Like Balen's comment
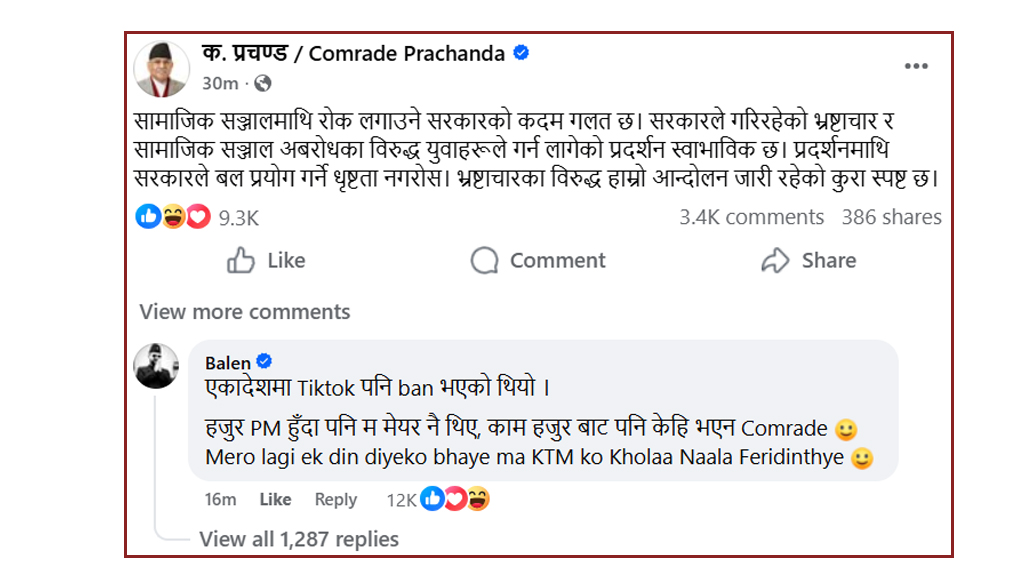1024x569 pixels. coord(275,499)
